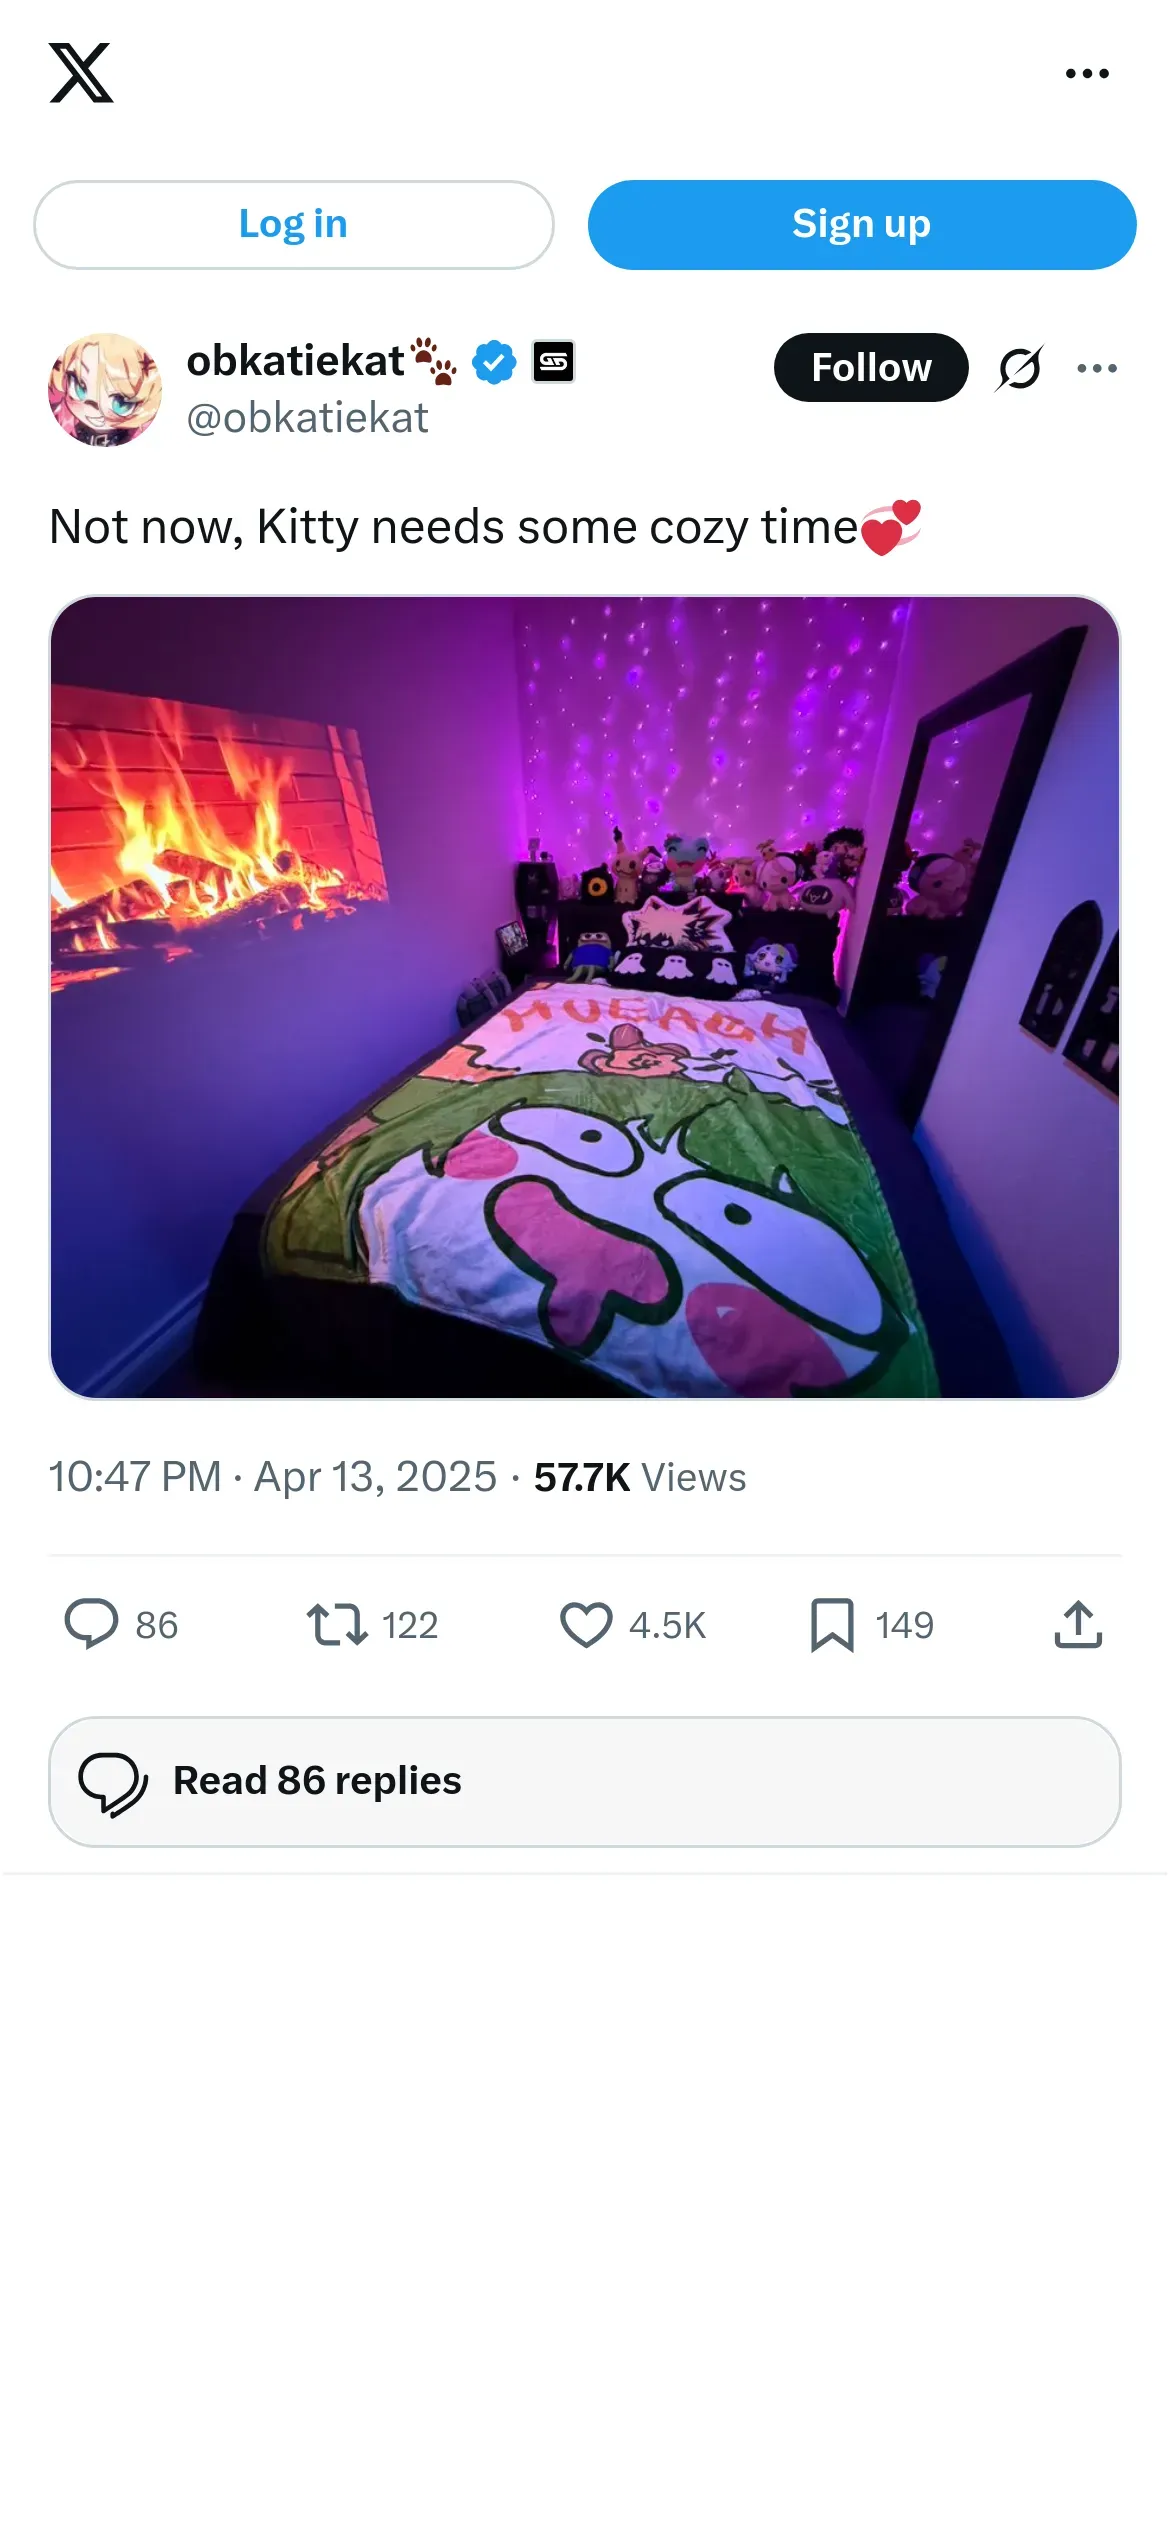
Task: Click the Sign up button
Action: click(x=861, y=224)
